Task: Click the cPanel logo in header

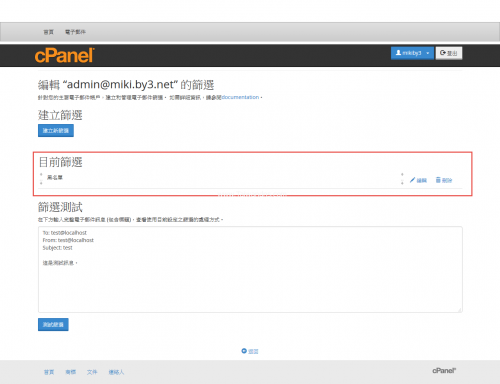Action: click(65, 55)
